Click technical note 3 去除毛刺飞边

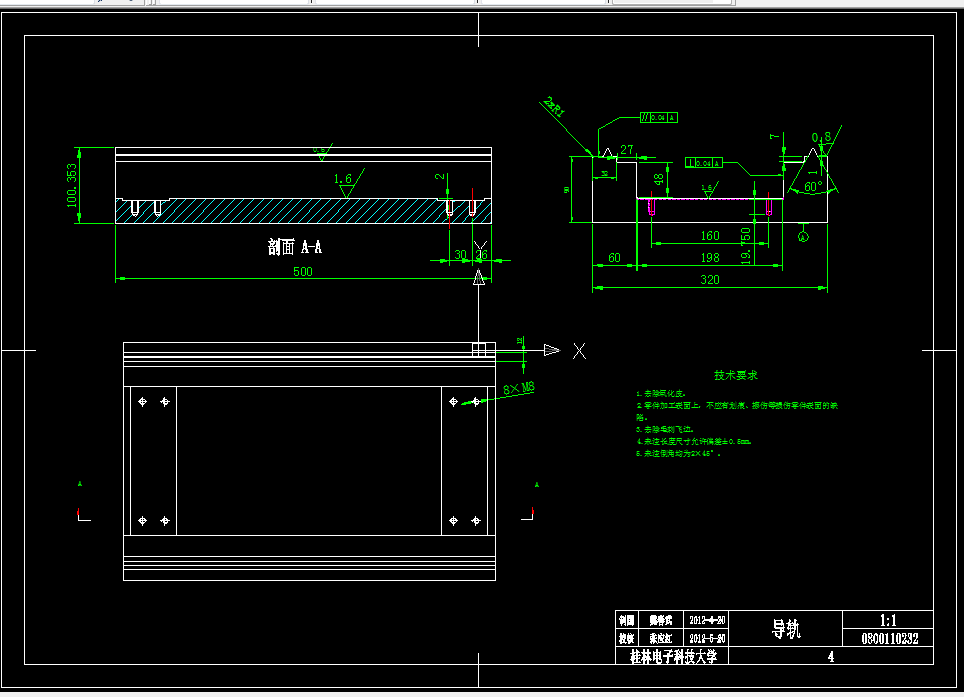click(665, 430)
